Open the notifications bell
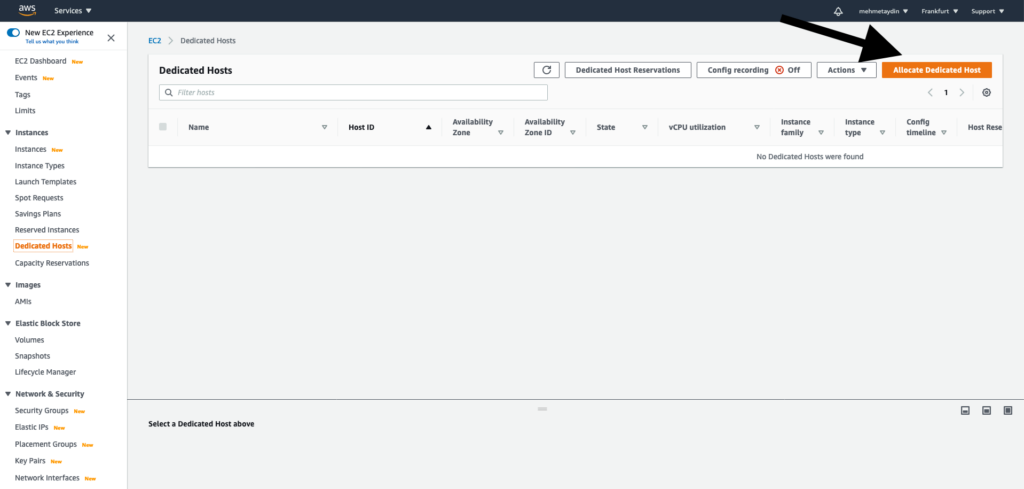Viewport: 1024px width, 489px height. [x=838, y=11]
